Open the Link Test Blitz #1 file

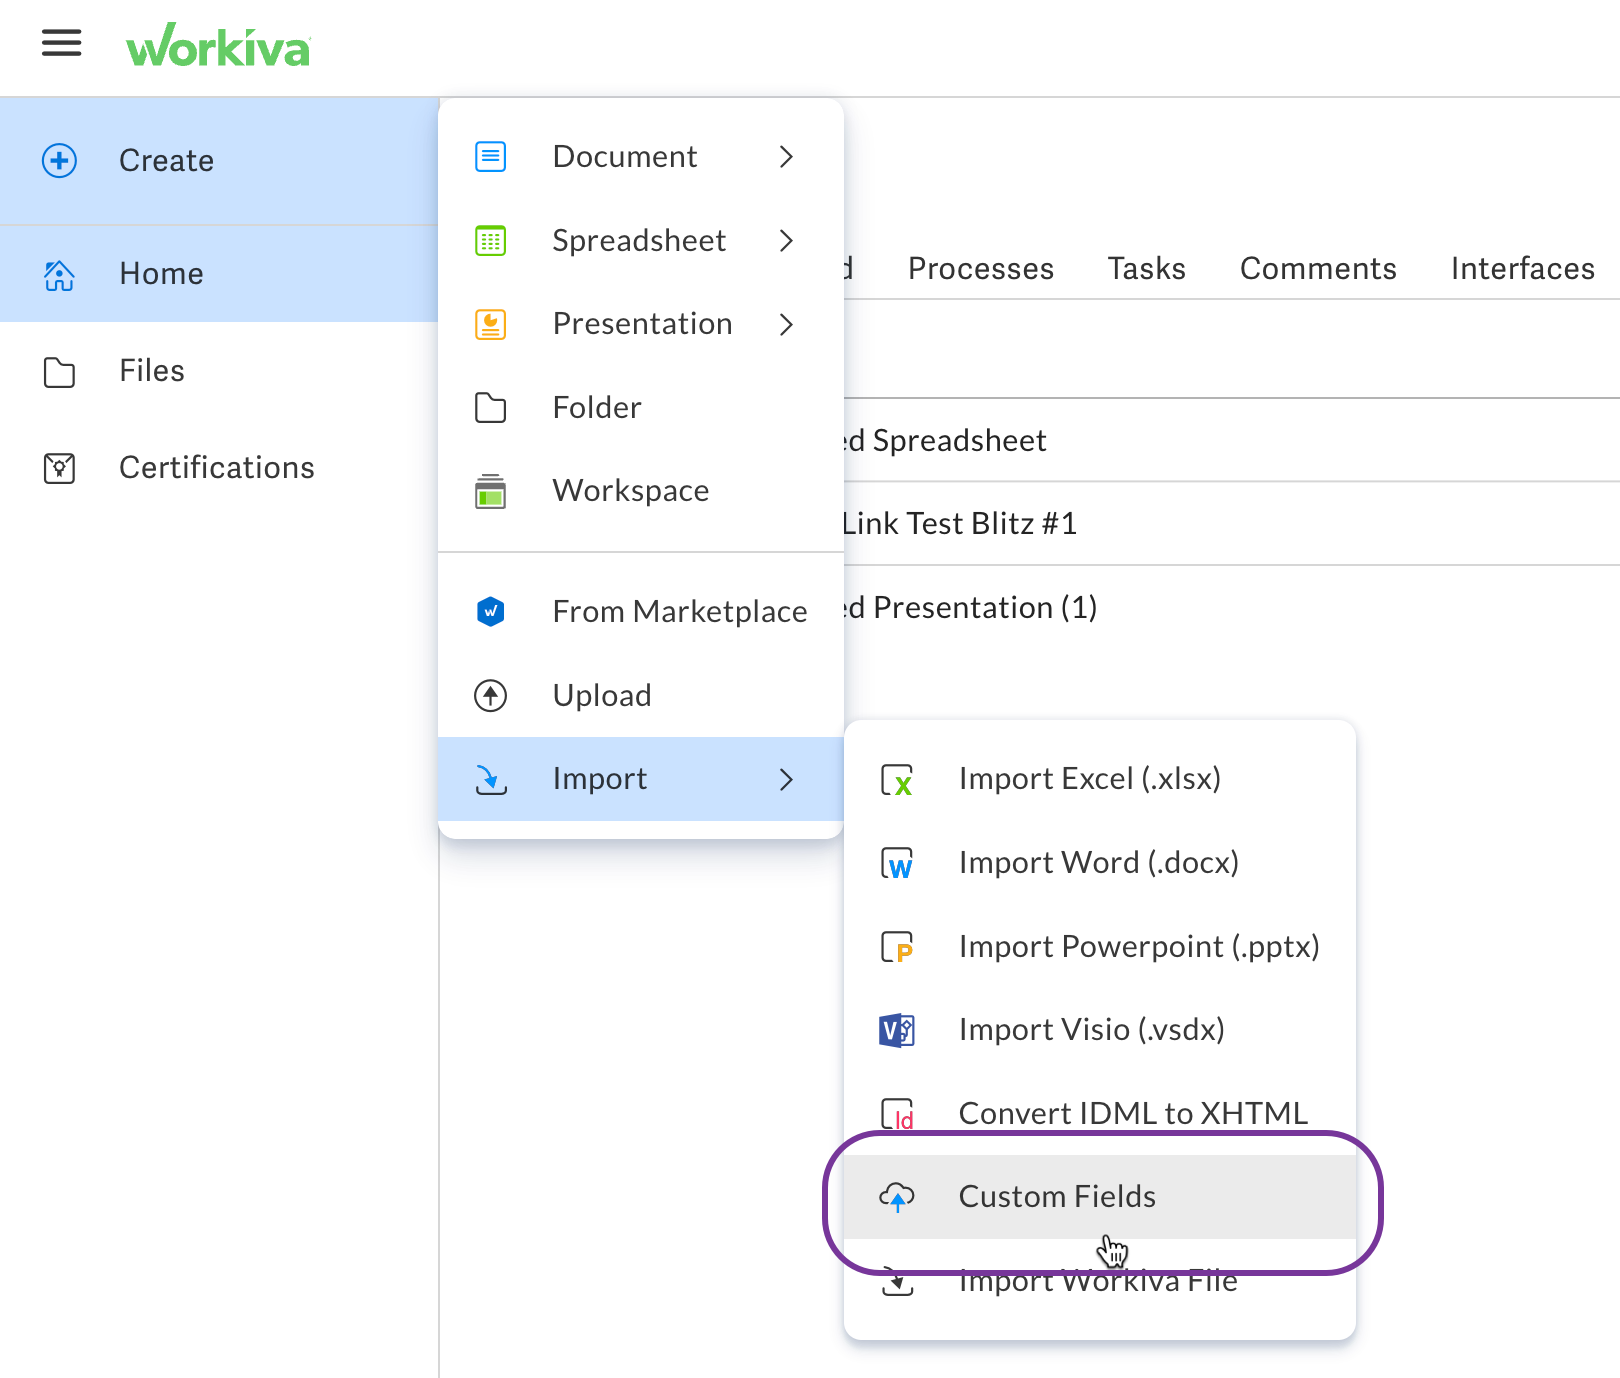tap(1232, 524)
